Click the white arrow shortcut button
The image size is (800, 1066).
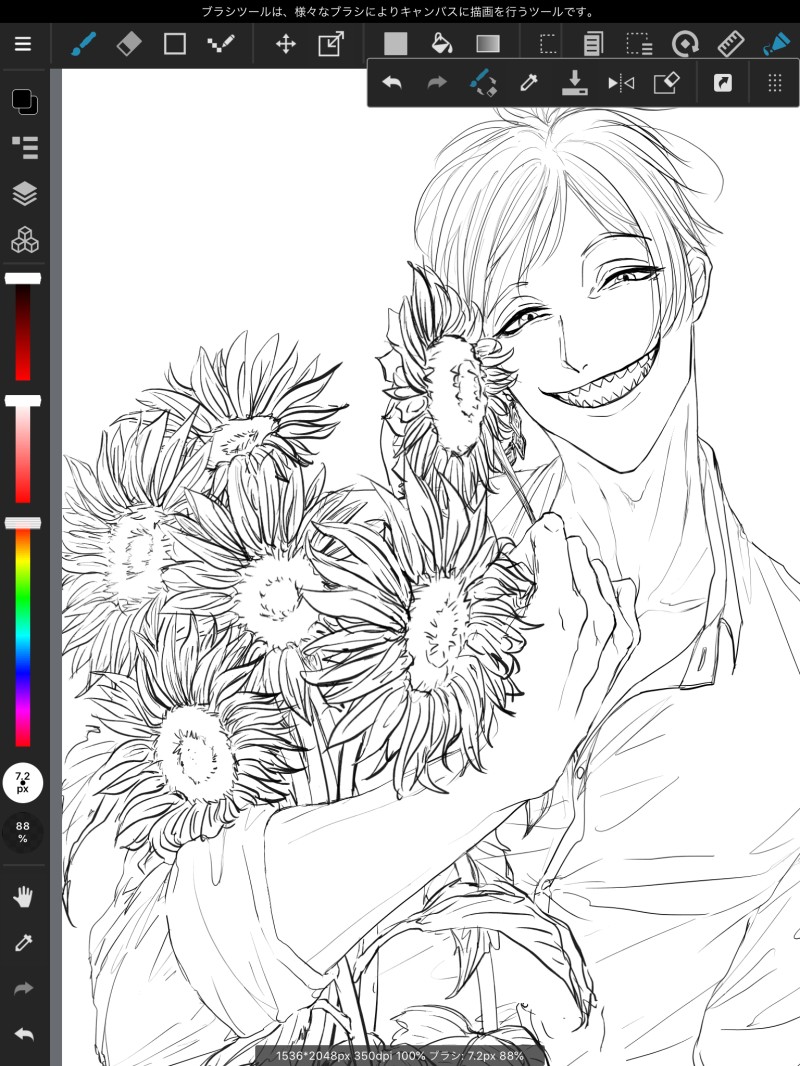[723, 83]
